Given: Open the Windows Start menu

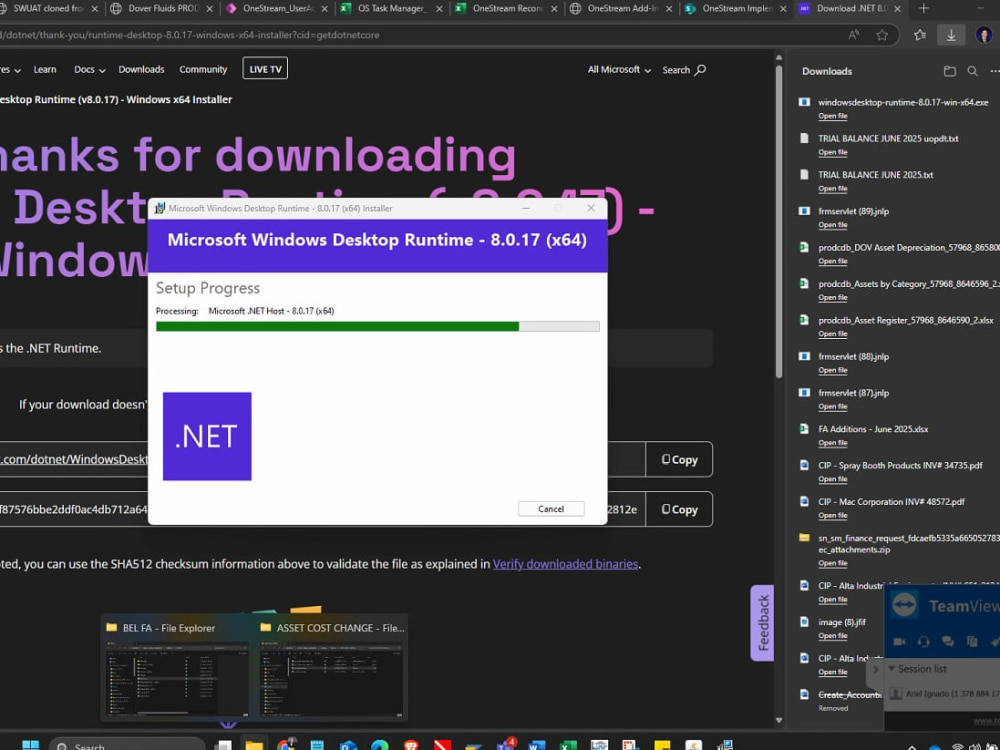Looking at the screenshot, I should point(31,744).
